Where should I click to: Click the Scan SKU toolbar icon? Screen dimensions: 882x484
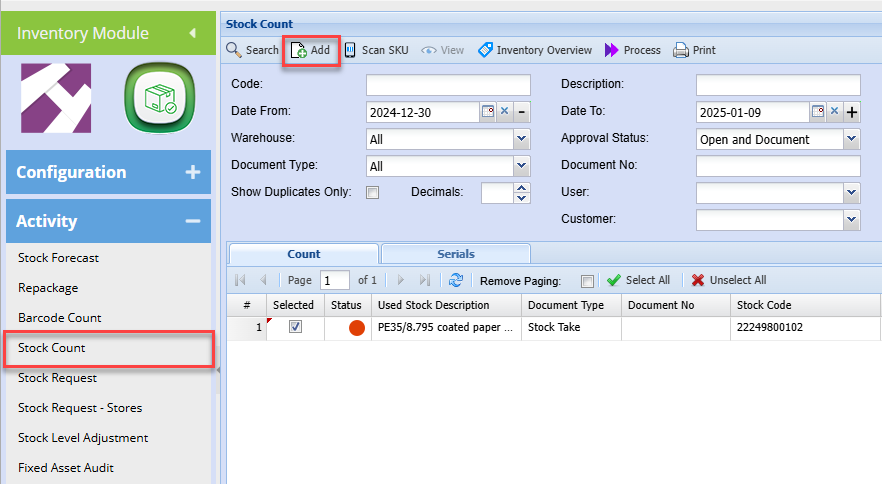tap(351, 50)
